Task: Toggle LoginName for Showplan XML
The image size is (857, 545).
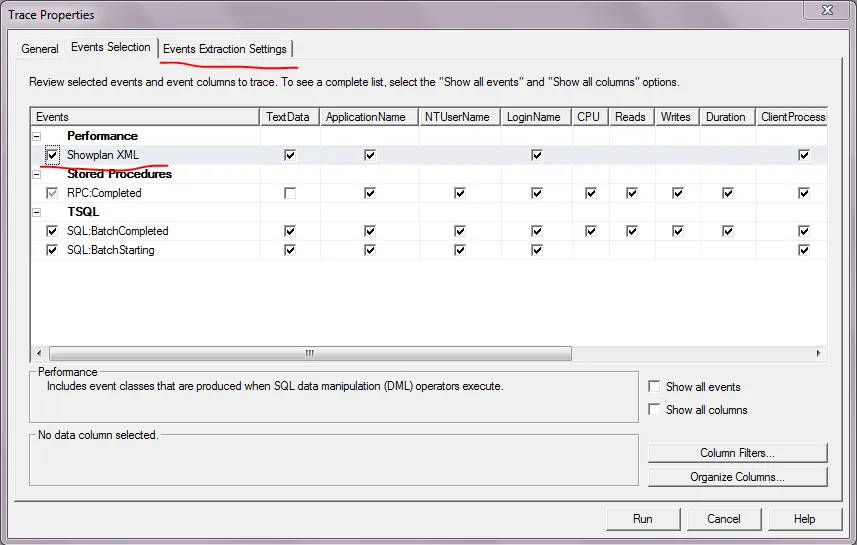Action: pyautogui.click(x=537, y=155)
